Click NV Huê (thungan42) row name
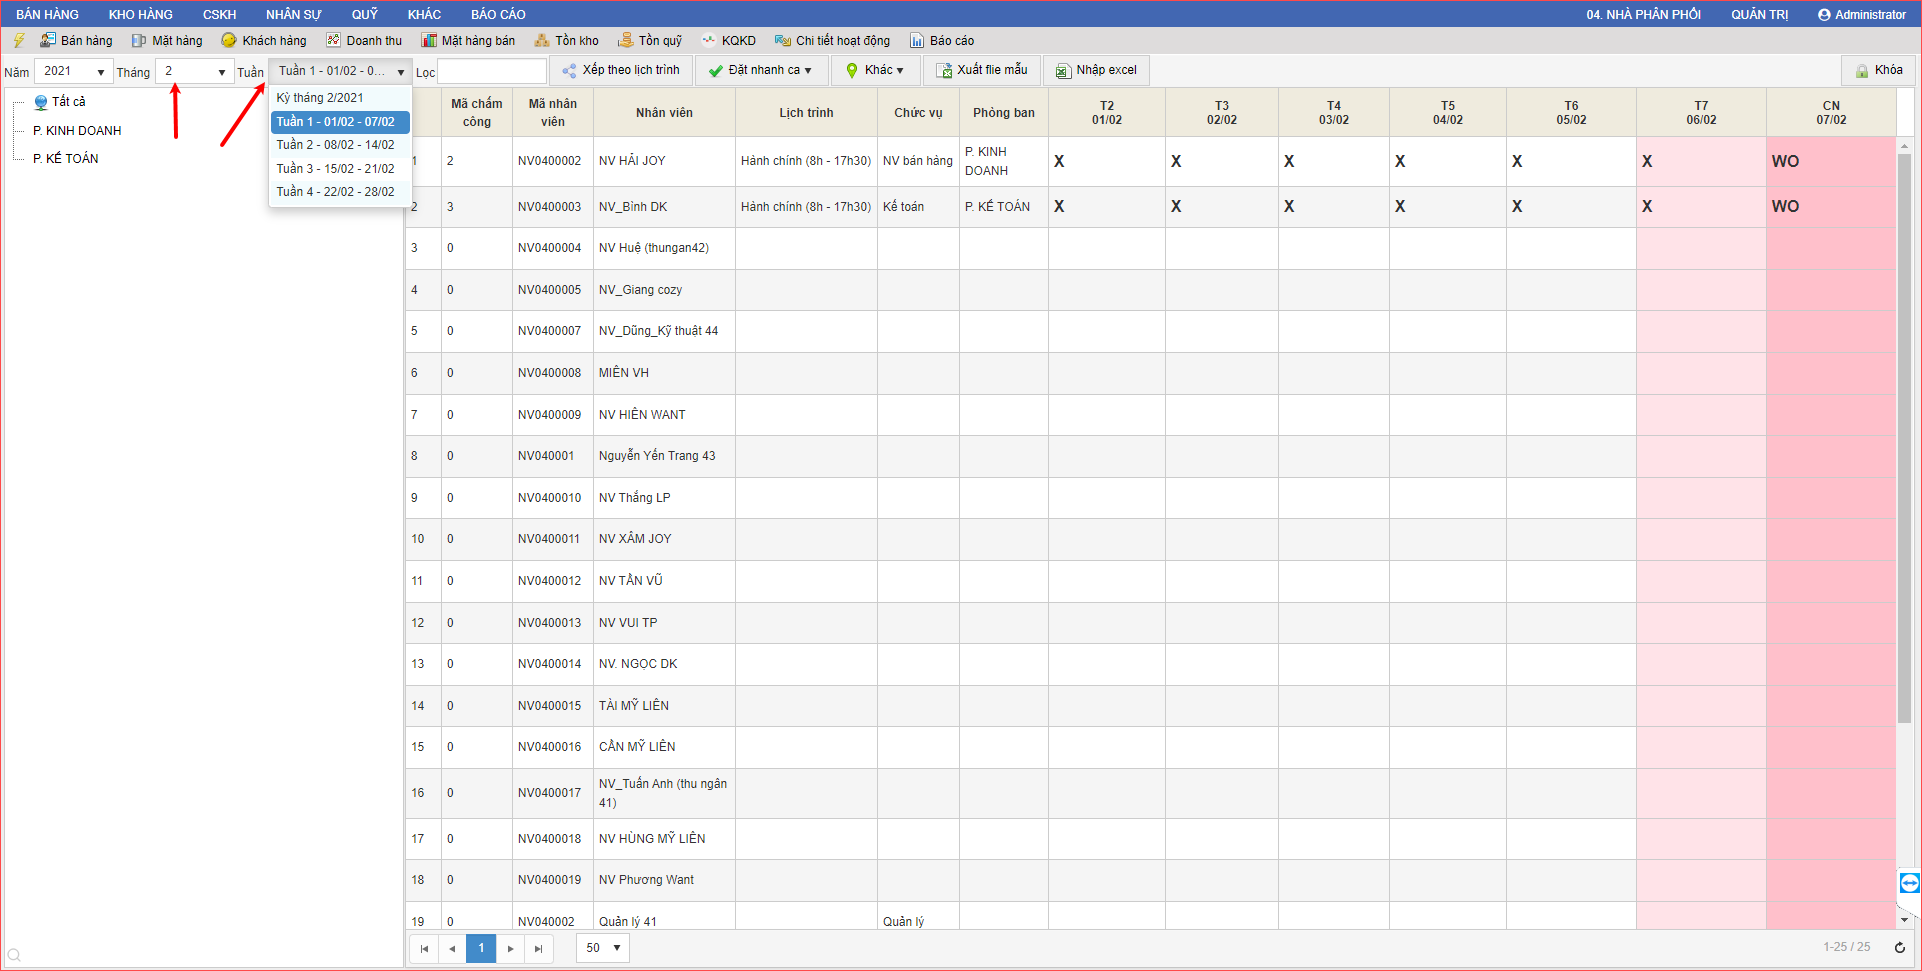Viewport: 1922px width, 971px height. [654, 248]
